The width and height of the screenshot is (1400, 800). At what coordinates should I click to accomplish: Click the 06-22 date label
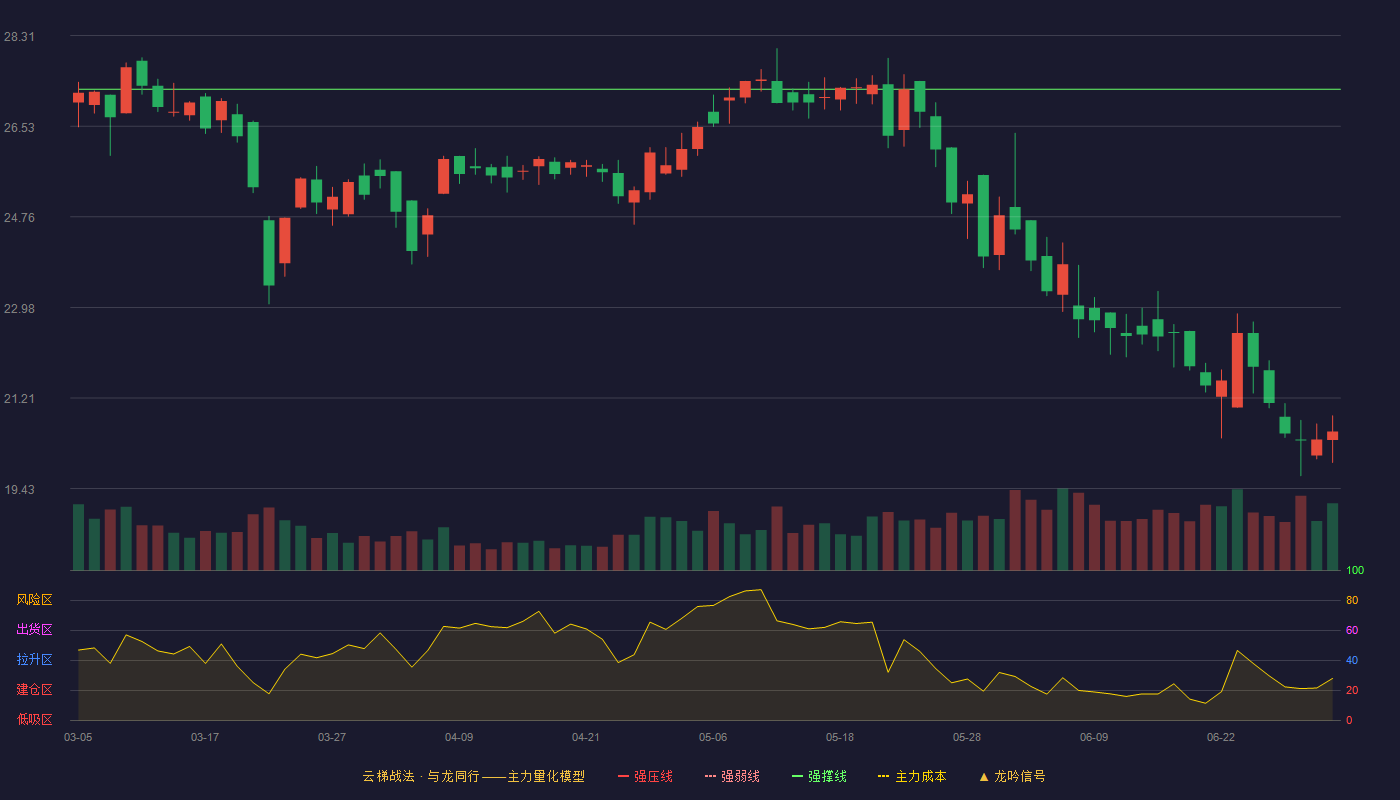(x=1221, y=737)
